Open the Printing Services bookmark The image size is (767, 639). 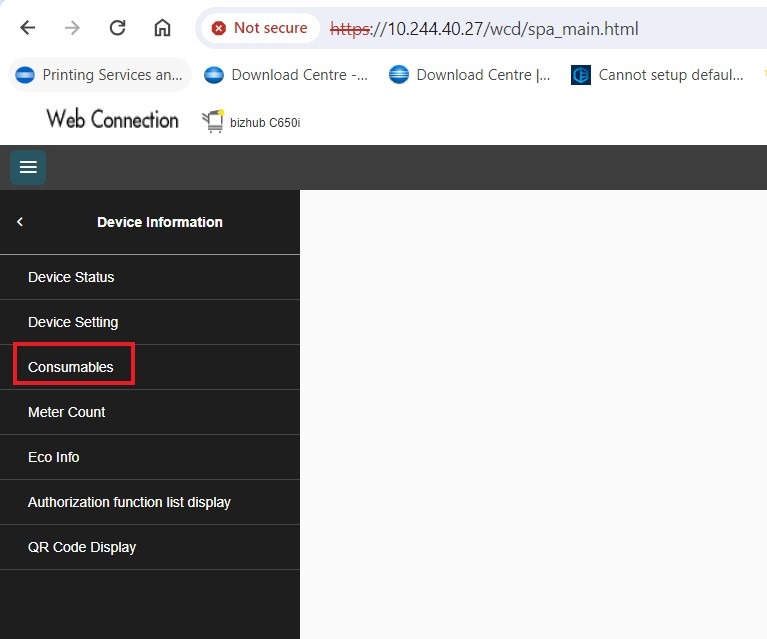tap(100, 75)
